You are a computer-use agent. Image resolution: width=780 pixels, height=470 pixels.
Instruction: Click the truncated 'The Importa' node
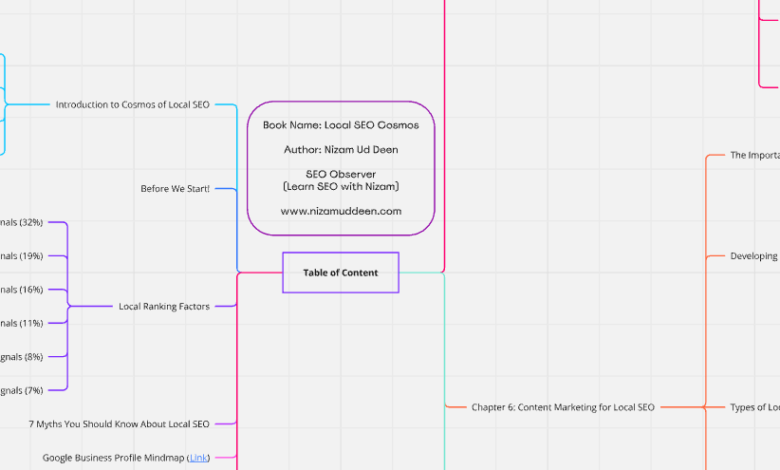pyautogui.click(x=754, y=155)
